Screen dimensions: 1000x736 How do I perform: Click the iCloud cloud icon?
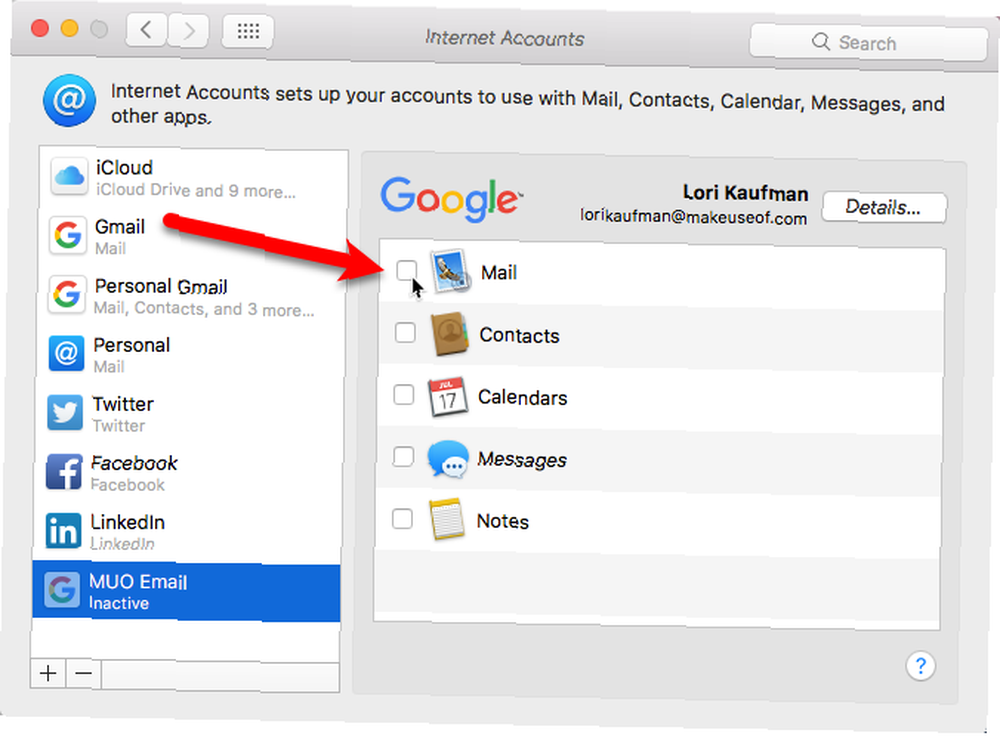coord(69,176)
